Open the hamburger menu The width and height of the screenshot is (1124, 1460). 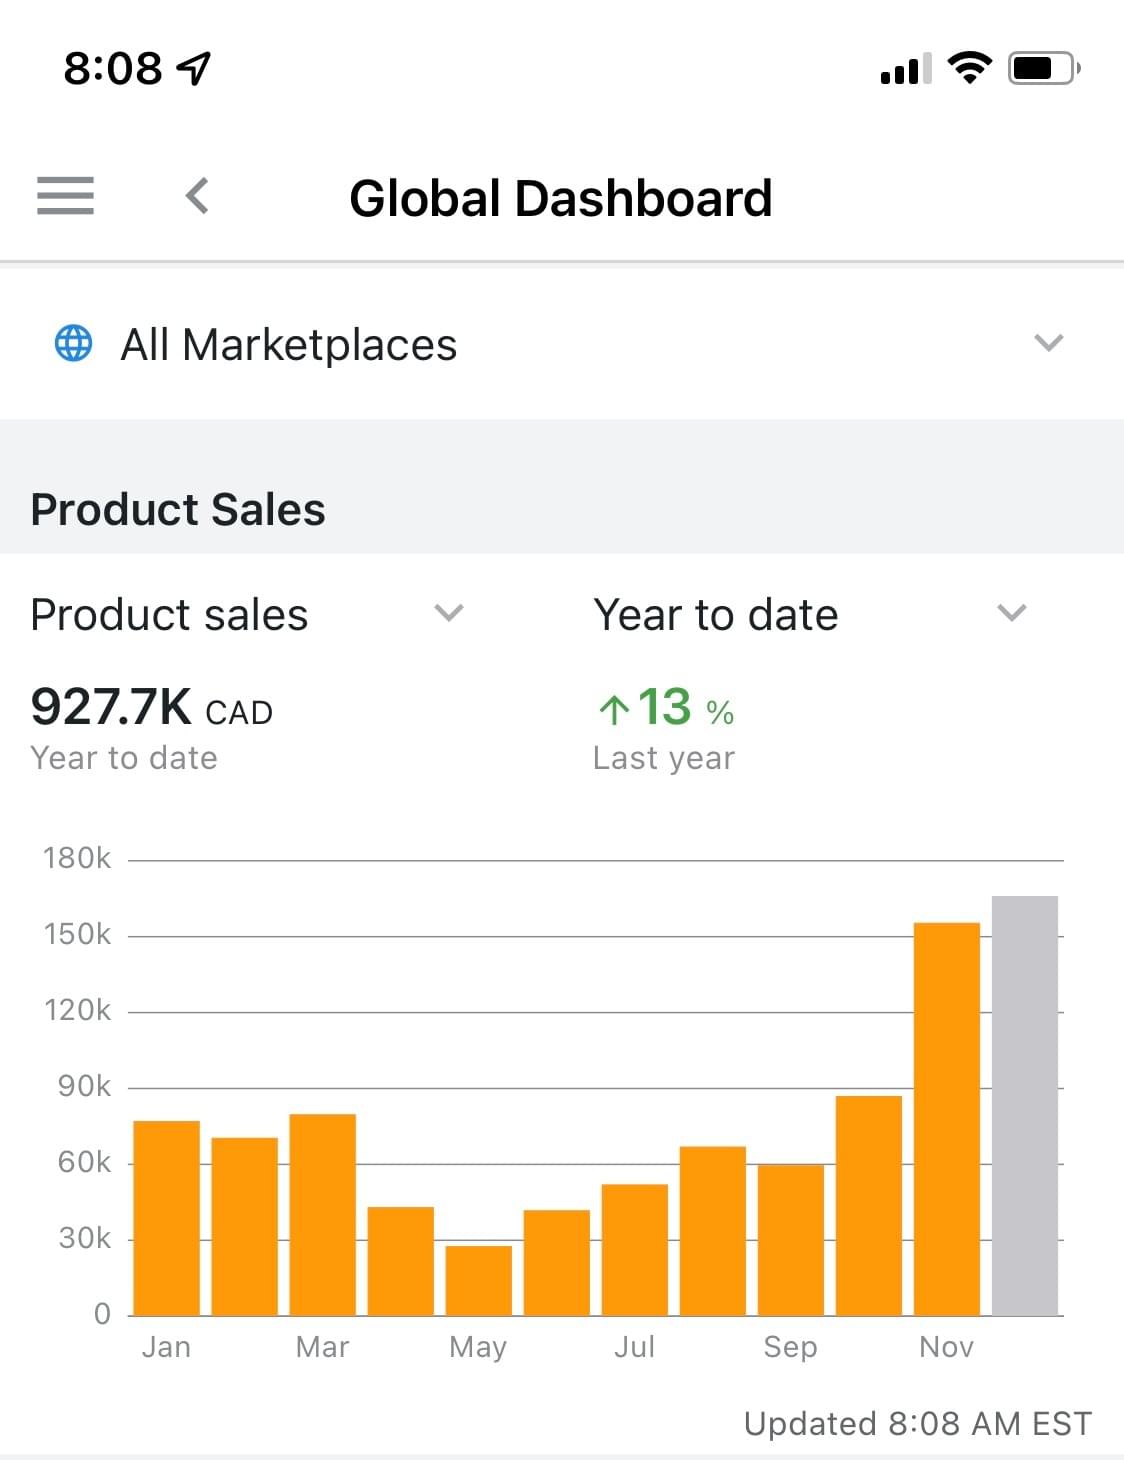pos(65,195)
